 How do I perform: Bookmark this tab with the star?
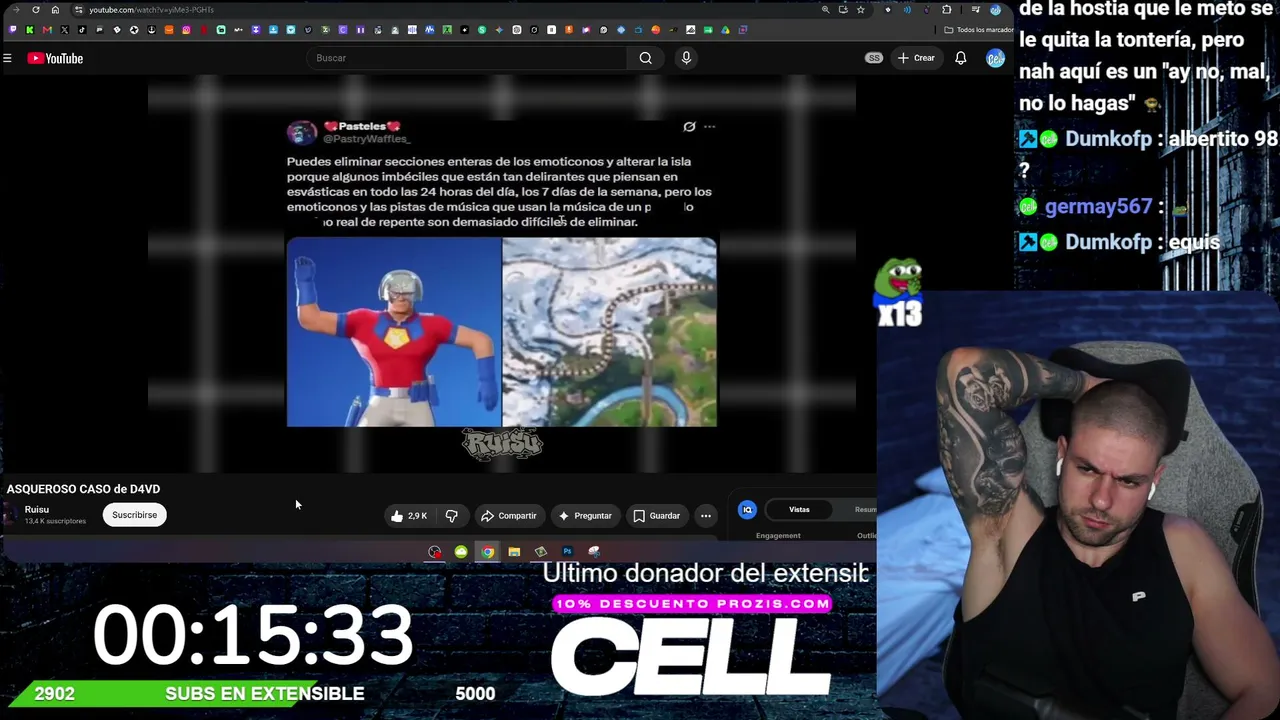coord(861,10)
